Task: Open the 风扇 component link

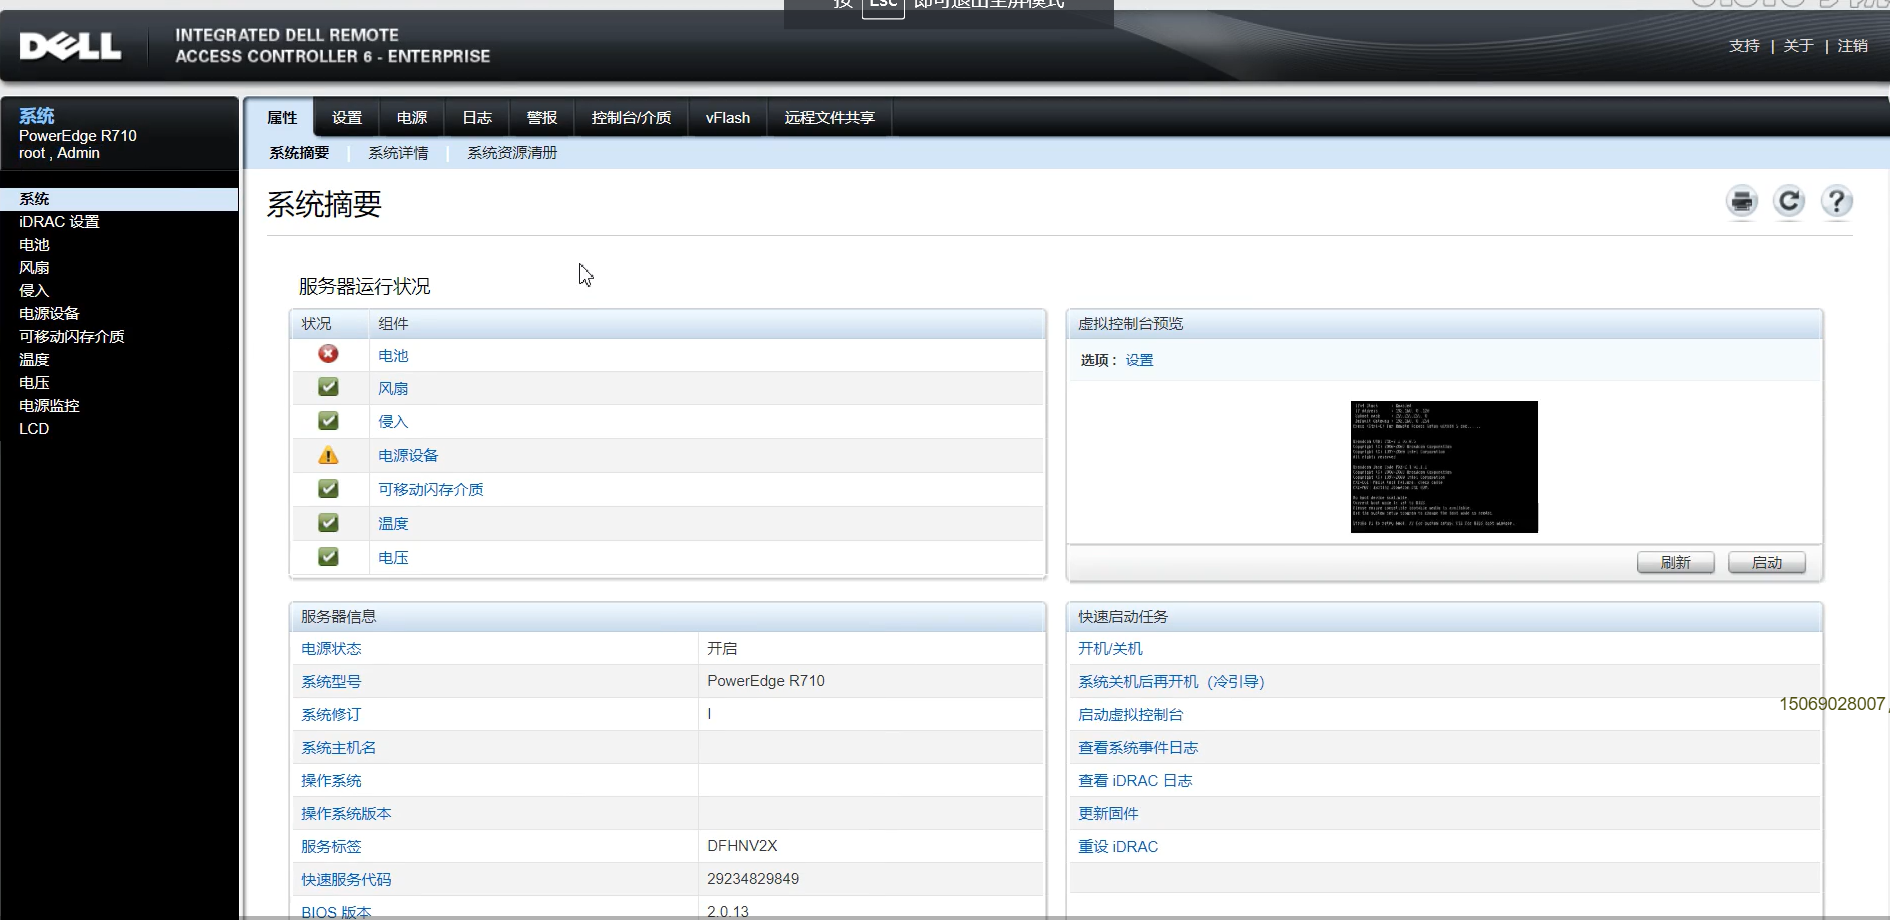Action: [x=393, y=388]
